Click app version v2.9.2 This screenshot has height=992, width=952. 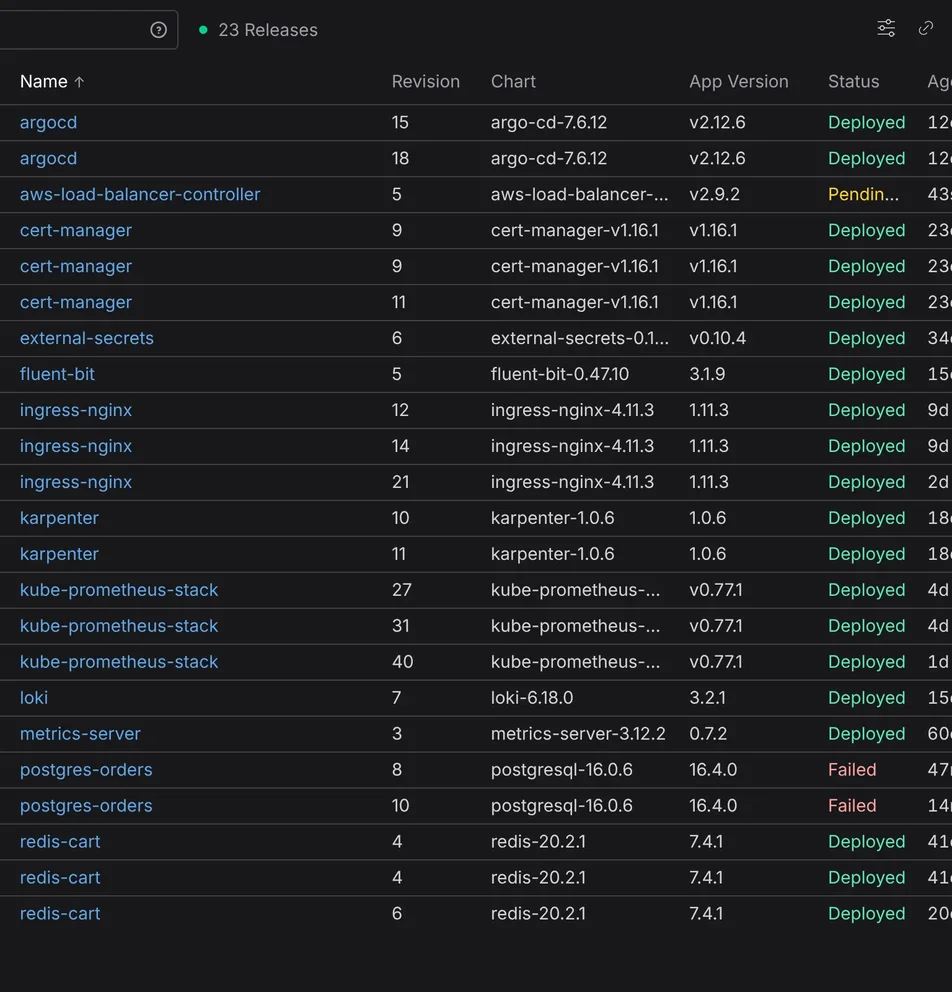(714, 194)
